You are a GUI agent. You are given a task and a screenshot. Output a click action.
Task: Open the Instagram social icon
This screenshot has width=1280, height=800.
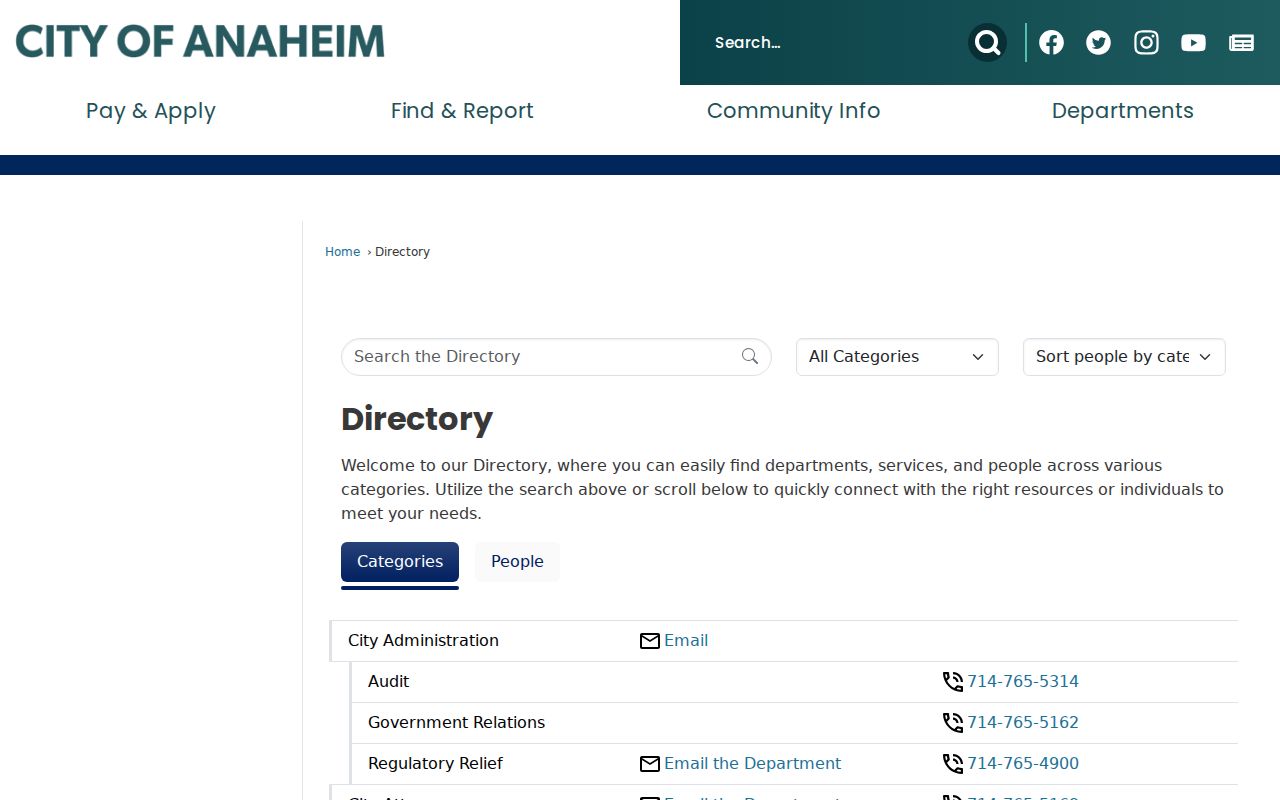click(x=1146, y=42)
